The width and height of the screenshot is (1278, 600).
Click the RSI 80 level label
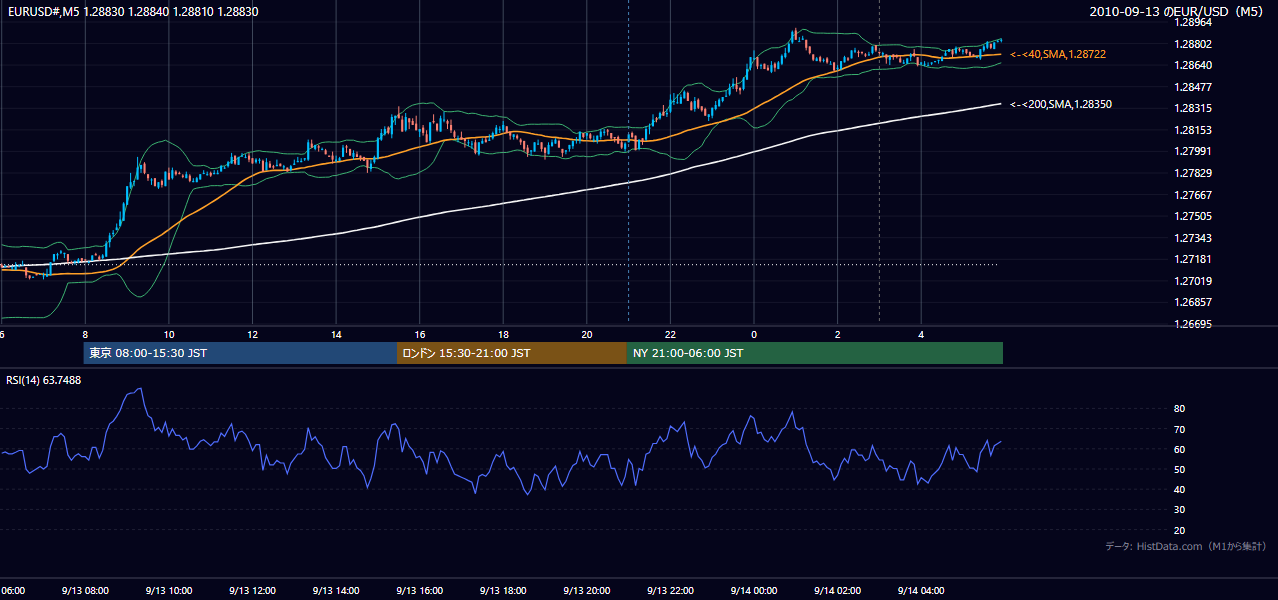(x=1180, y=409)
